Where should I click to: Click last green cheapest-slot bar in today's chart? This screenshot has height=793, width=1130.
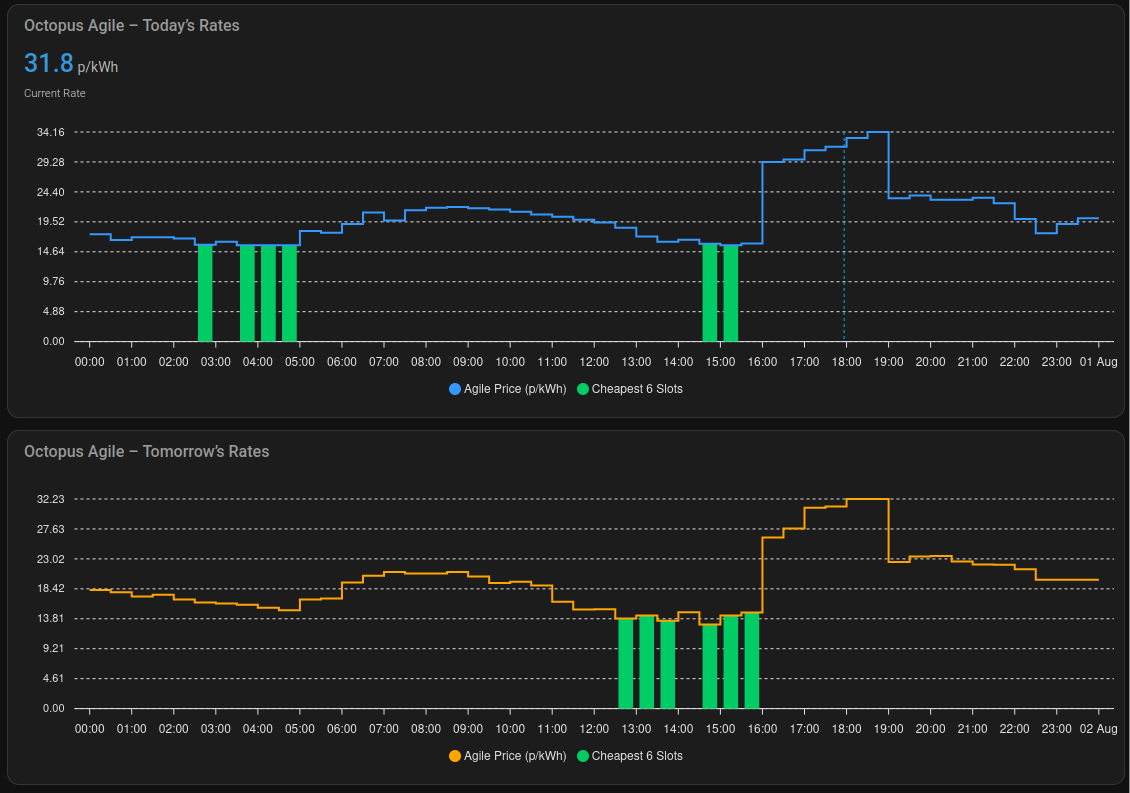[x=731, y=293]
